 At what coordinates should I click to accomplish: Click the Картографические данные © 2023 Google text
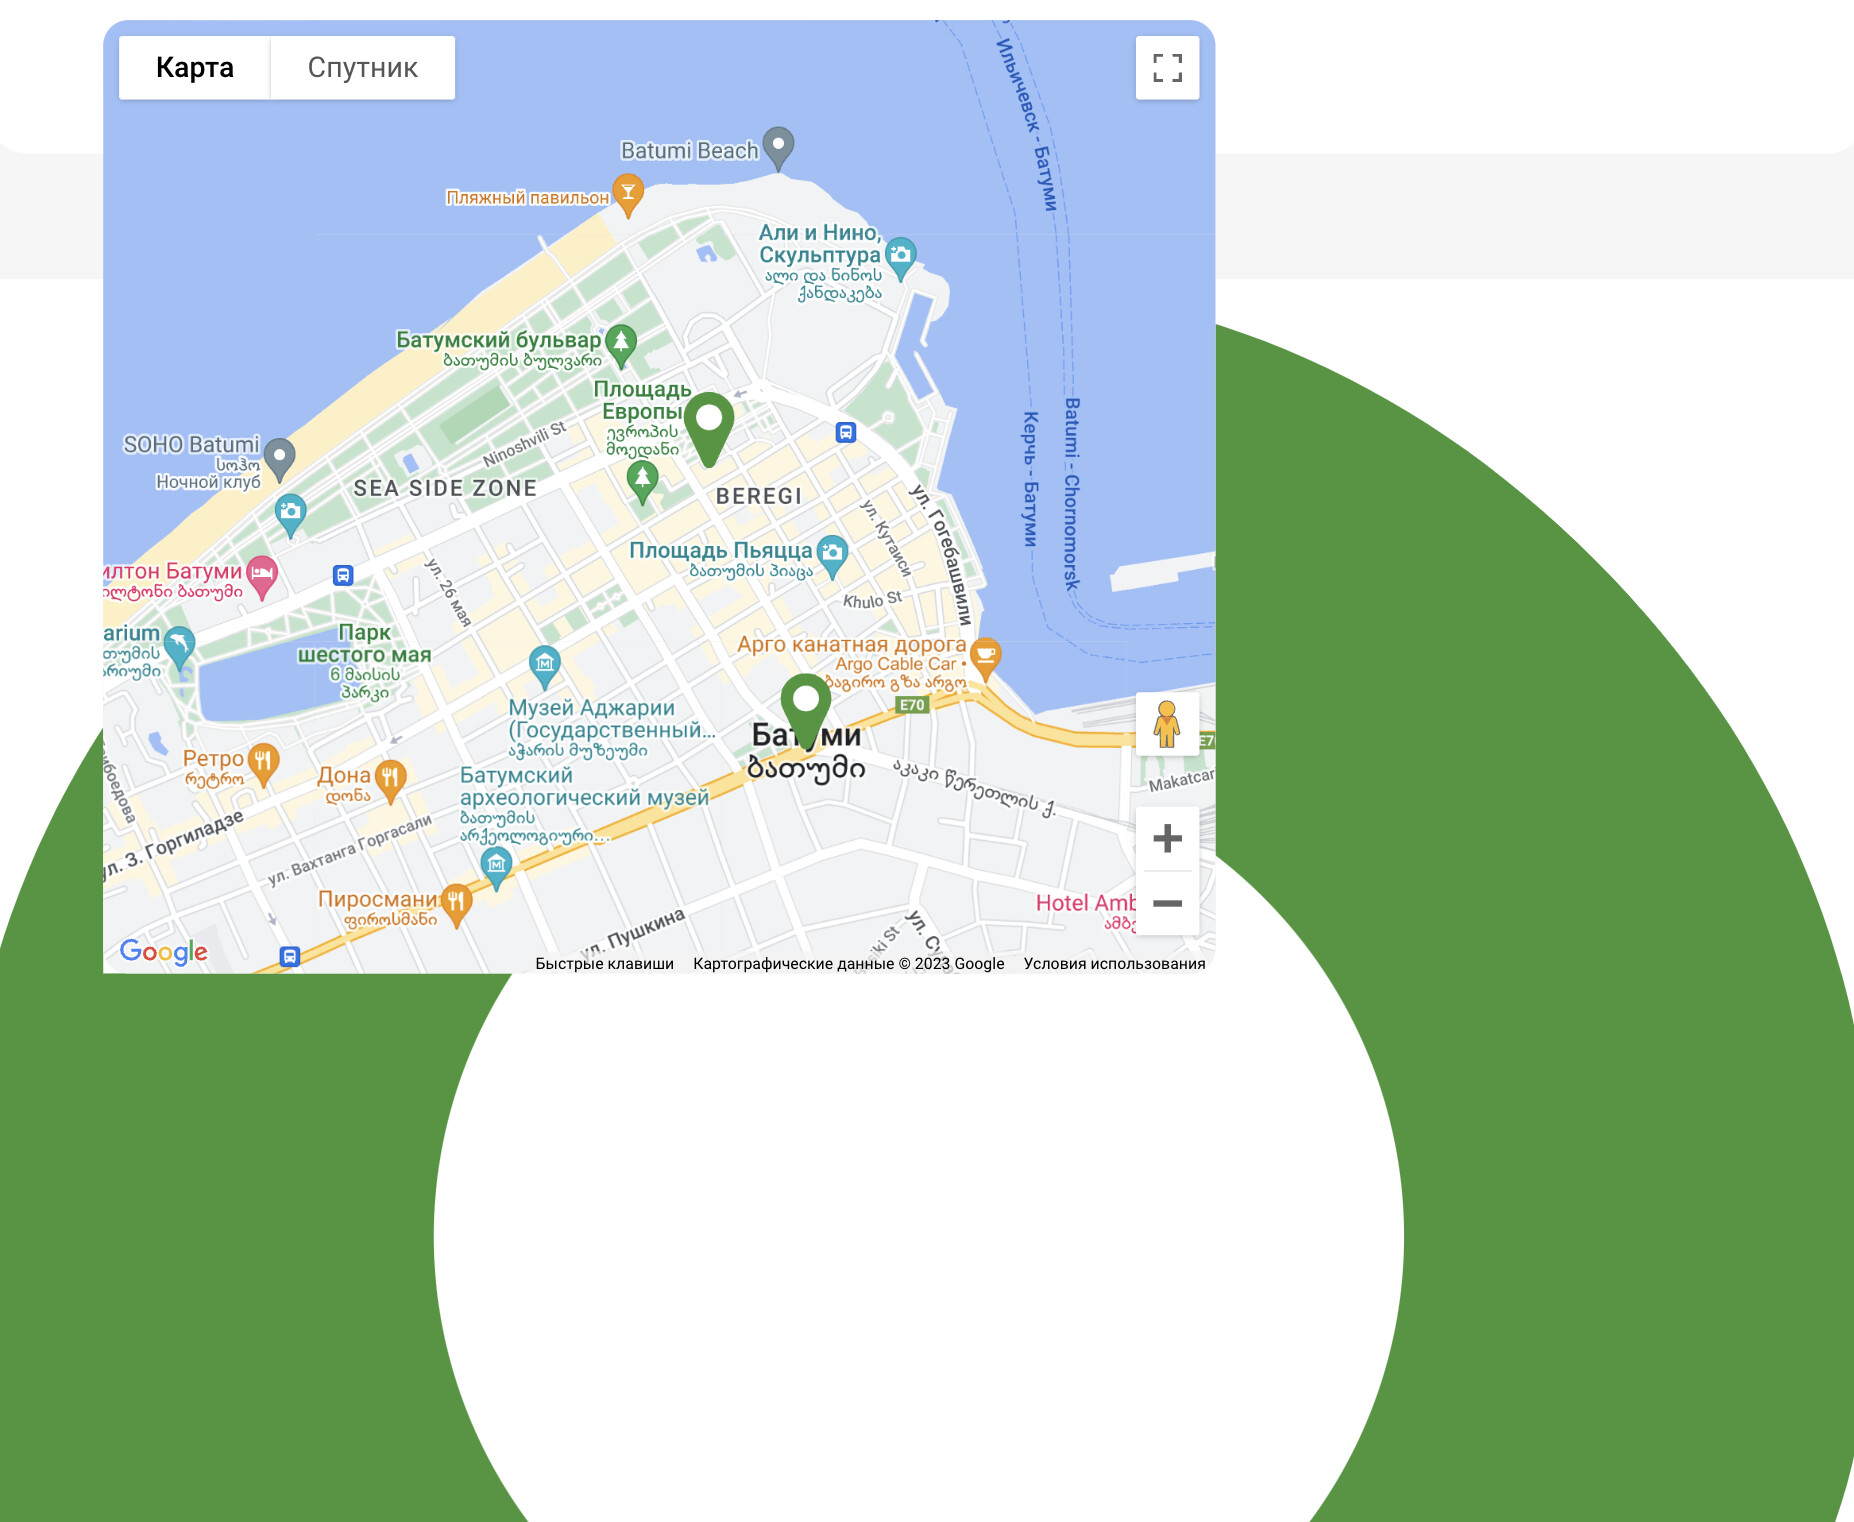pos(849,964)
